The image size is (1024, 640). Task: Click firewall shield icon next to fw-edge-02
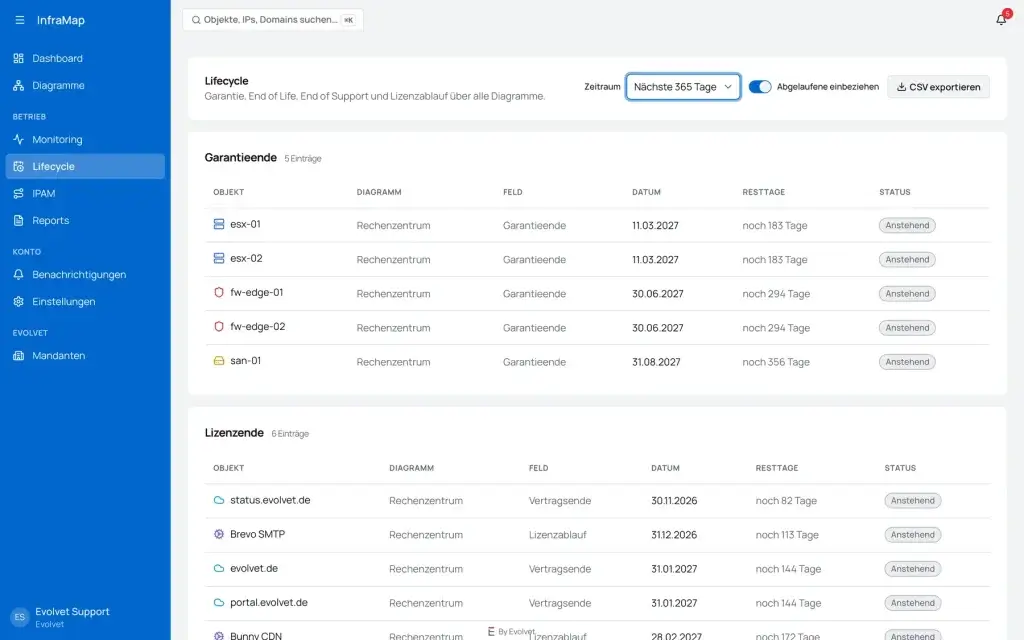[219, 327]
